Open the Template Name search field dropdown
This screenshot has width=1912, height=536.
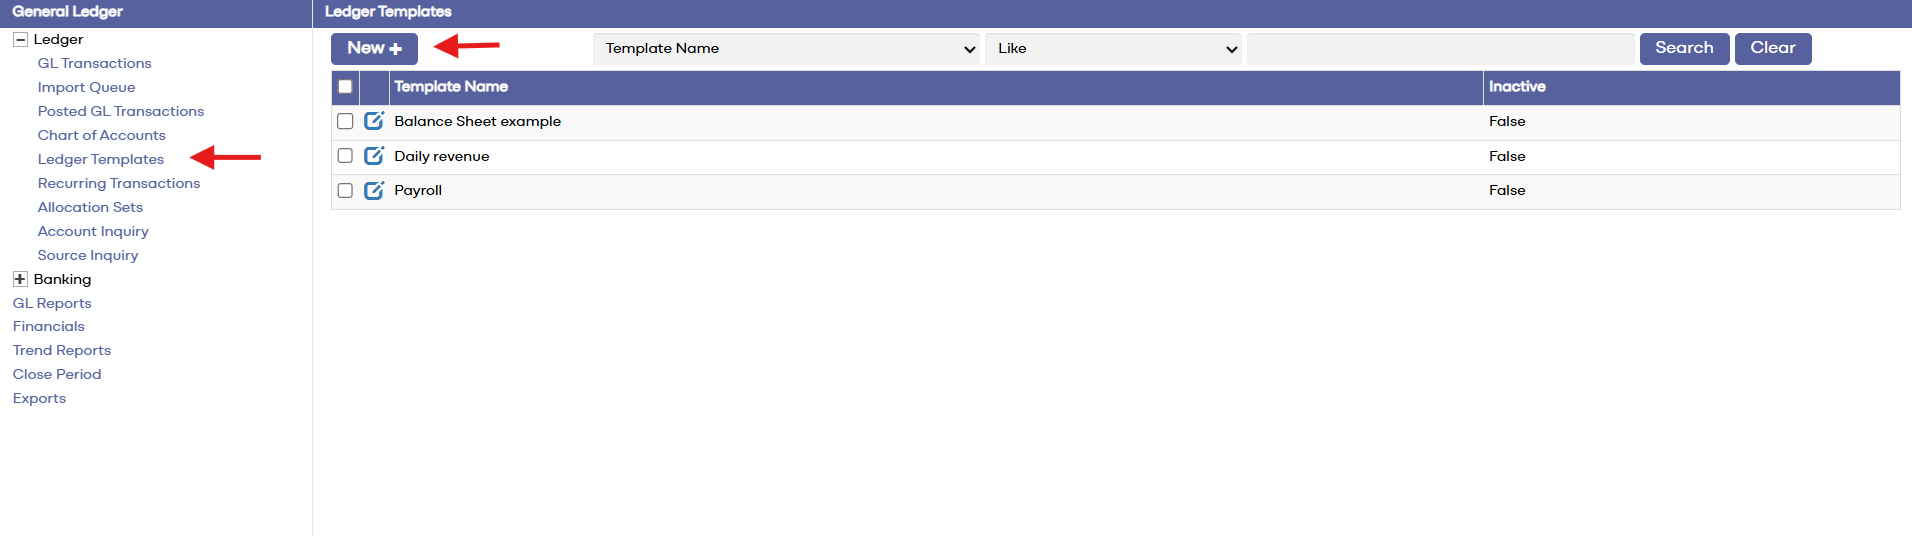coord(786,49)
